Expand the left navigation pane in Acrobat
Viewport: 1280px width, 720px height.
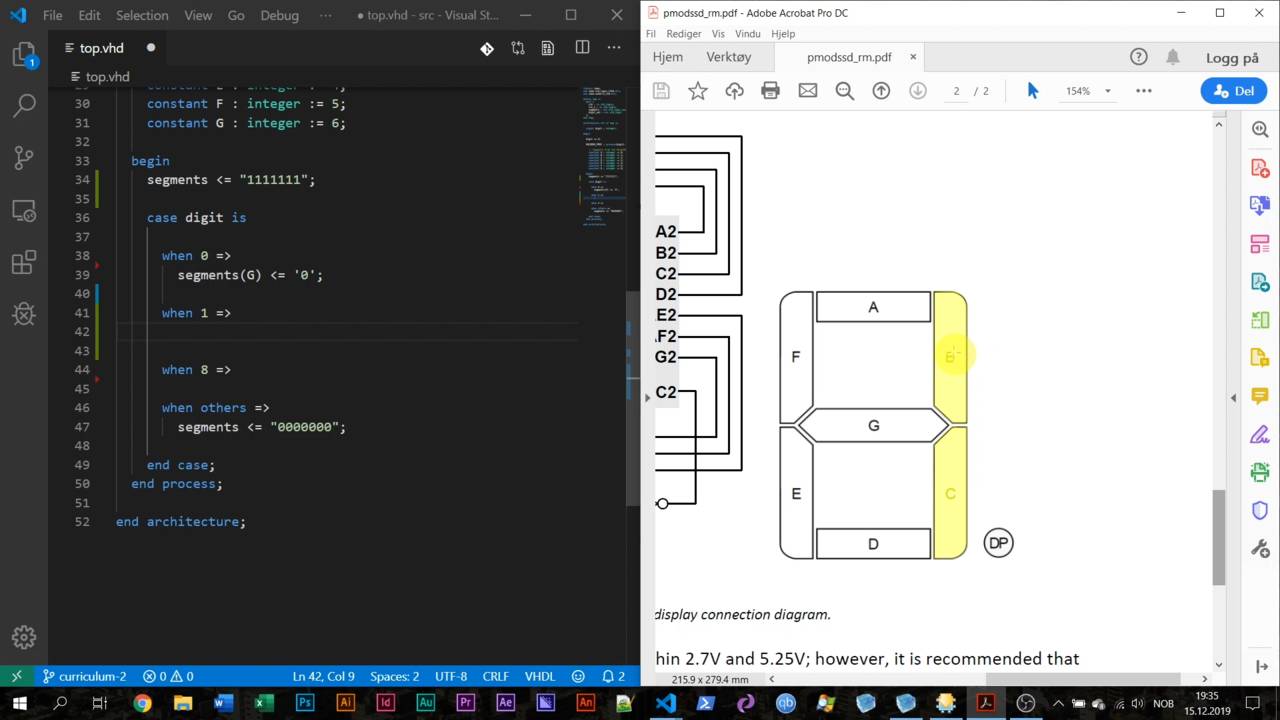click(647, 397)
